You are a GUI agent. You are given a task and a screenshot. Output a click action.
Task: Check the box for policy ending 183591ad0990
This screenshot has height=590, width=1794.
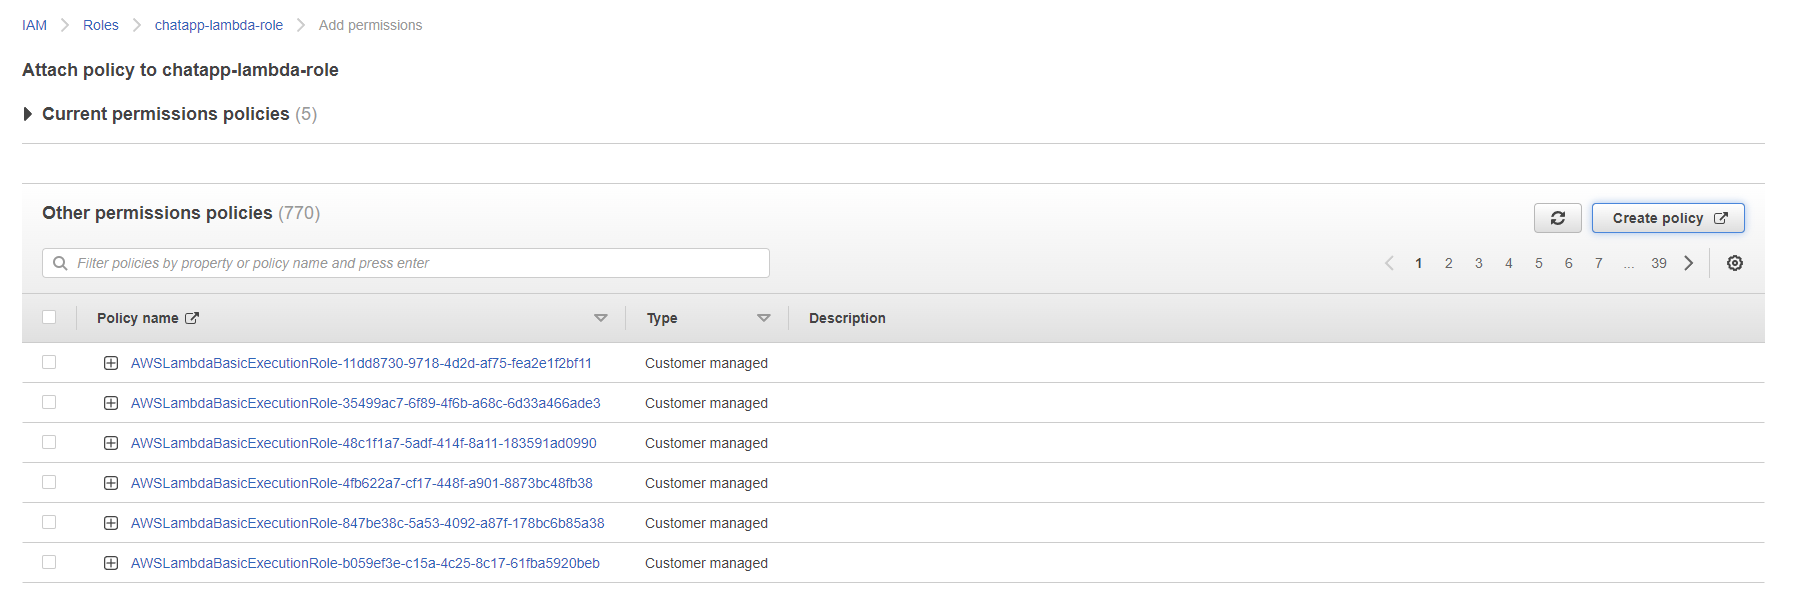tap(49, 442)
